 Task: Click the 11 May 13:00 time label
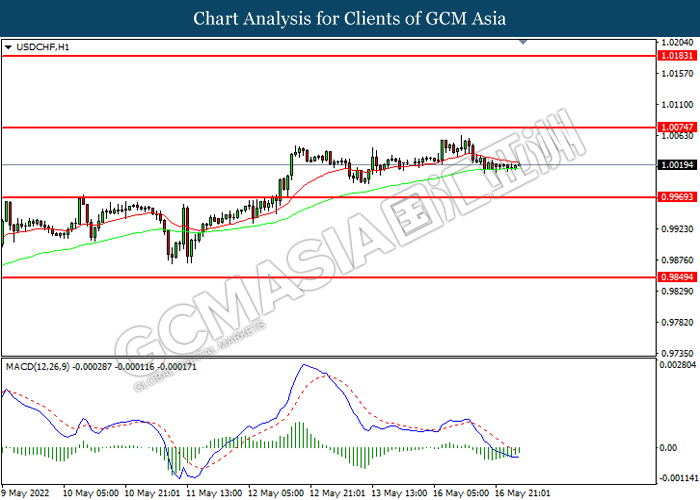tap(214, 493)
